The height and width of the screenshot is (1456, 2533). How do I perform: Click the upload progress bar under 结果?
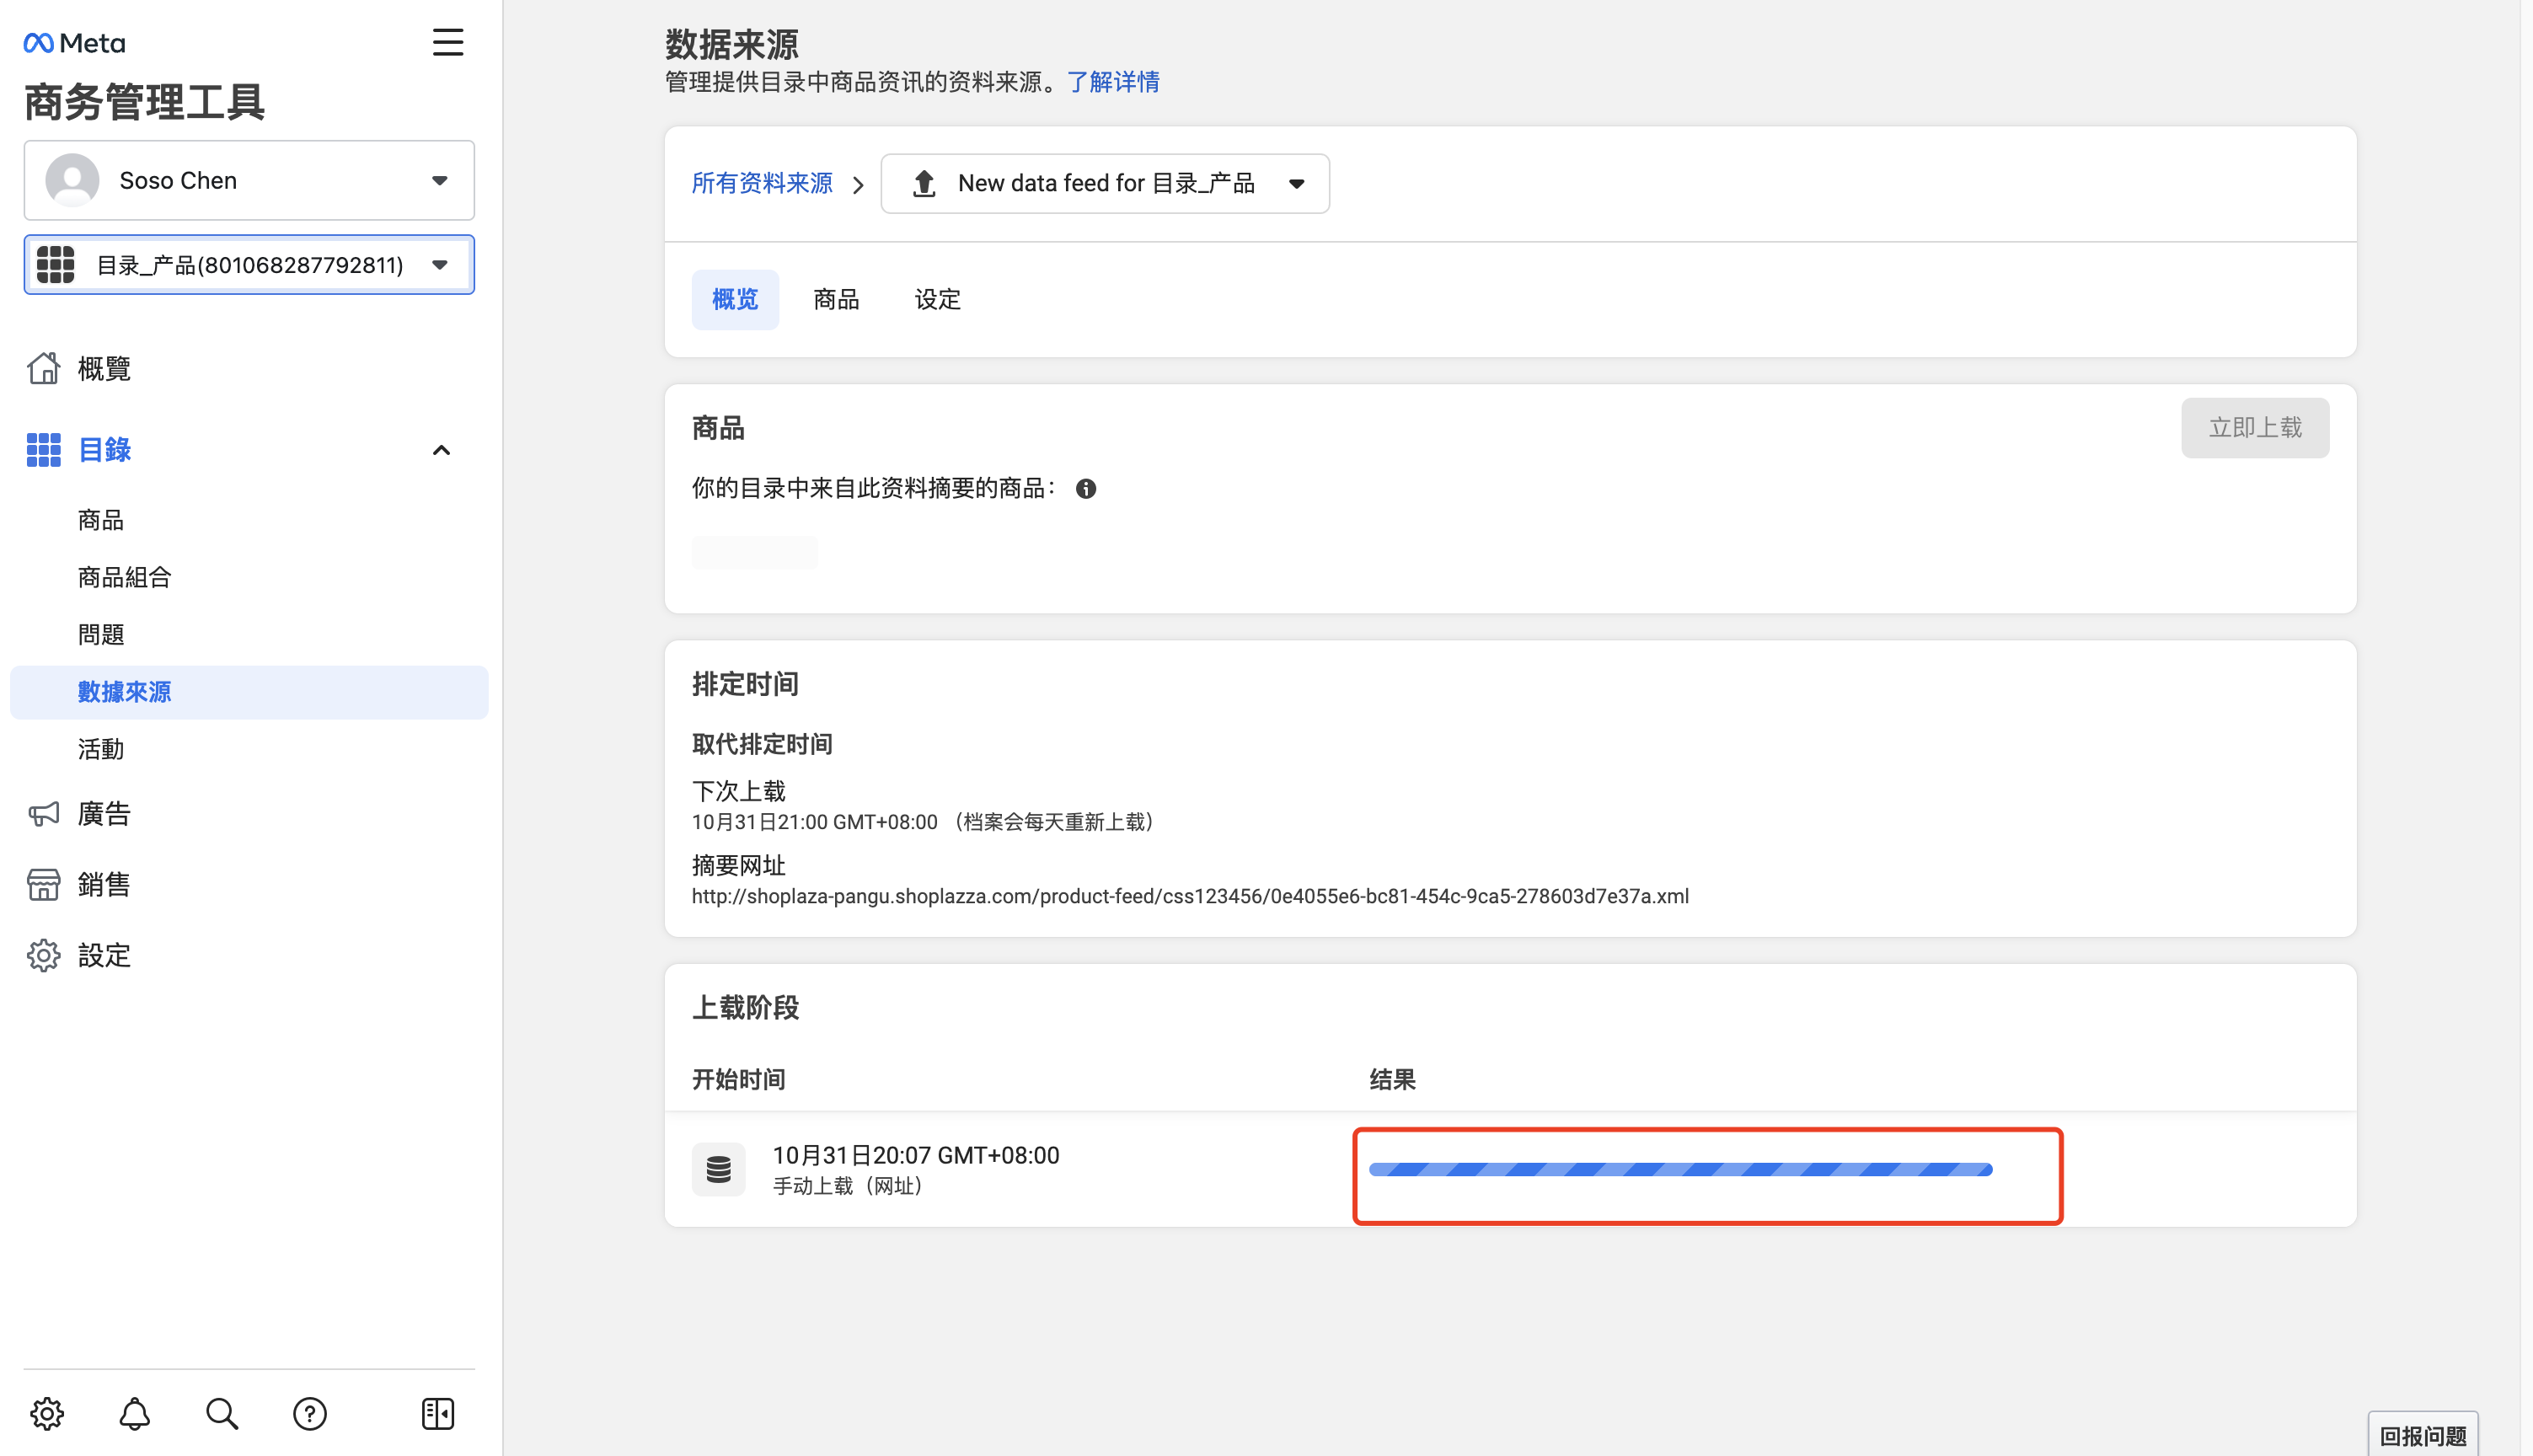[x=1680, y=1169]
